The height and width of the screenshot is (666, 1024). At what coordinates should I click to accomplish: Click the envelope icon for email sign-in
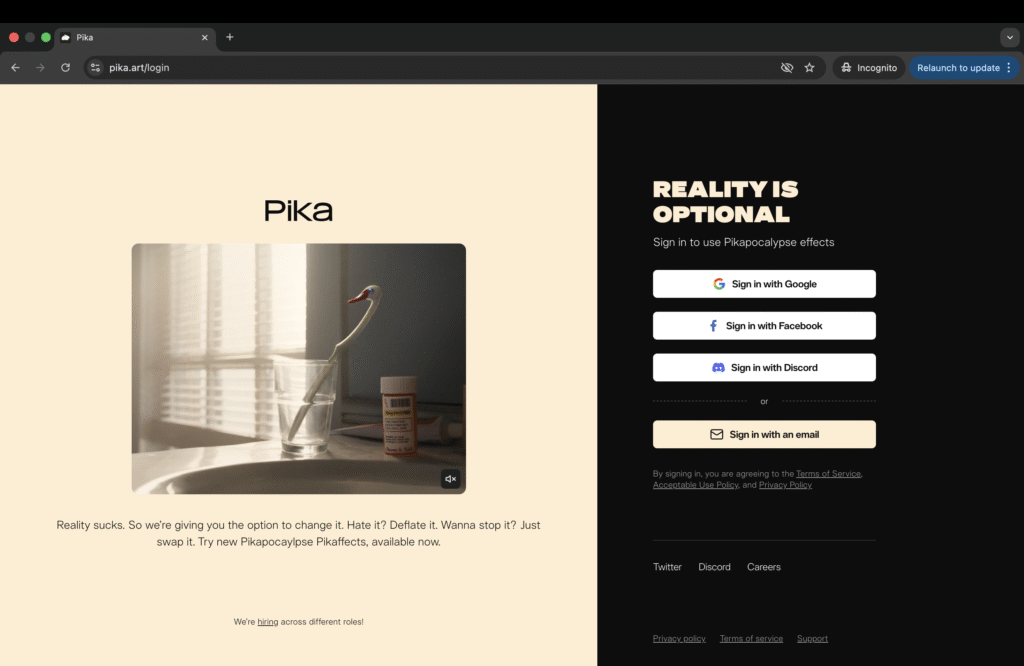click(716, 434)
